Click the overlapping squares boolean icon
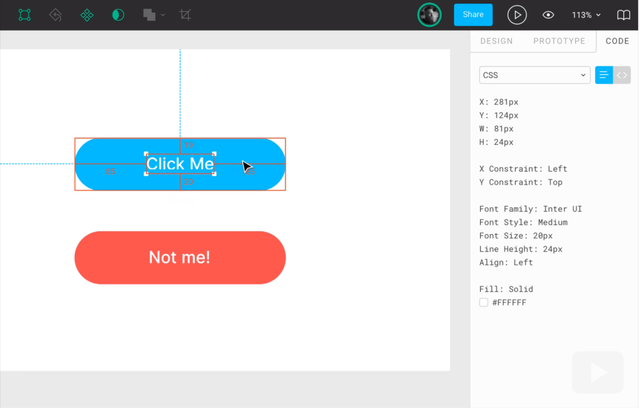 [148, 15]
